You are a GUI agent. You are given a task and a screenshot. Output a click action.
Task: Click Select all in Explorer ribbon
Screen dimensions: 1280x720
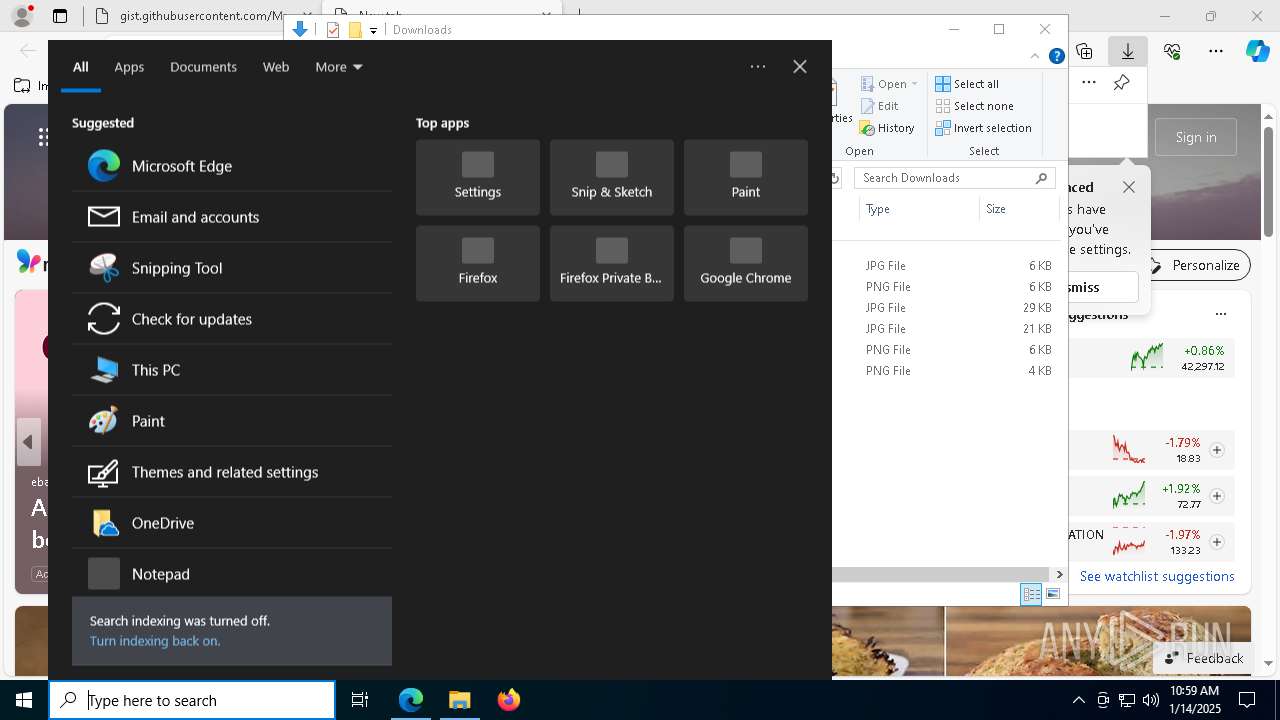pyautogui.click(x=967, y=84)
